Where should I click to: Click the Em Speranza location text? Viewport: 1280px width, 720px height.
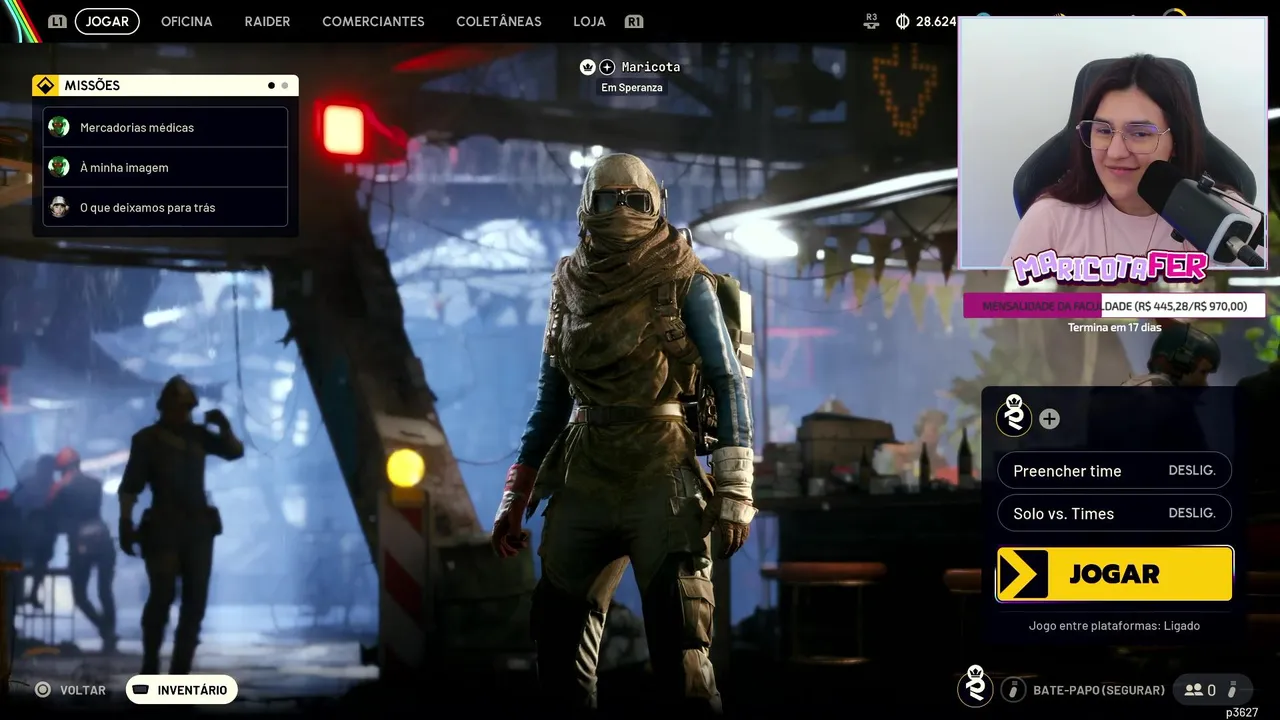[x=632, y=88]
